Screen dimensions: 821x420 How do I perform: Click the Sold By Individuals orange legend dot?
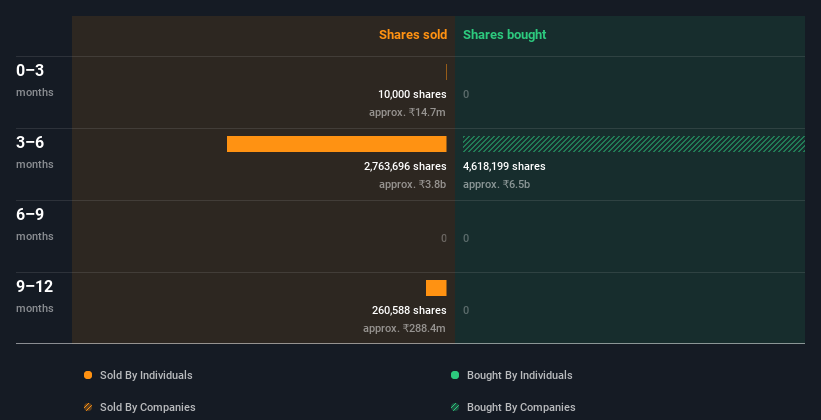[88, 375]
